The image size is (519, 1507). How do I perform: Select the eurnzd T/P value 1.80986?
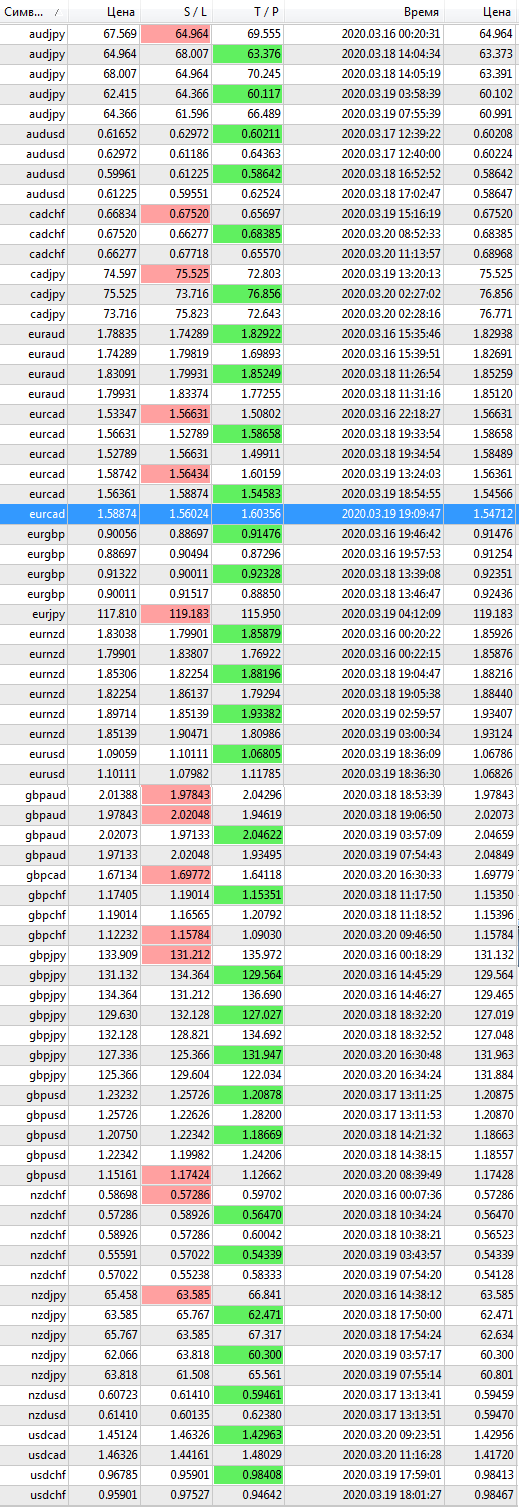coord(261,734)
